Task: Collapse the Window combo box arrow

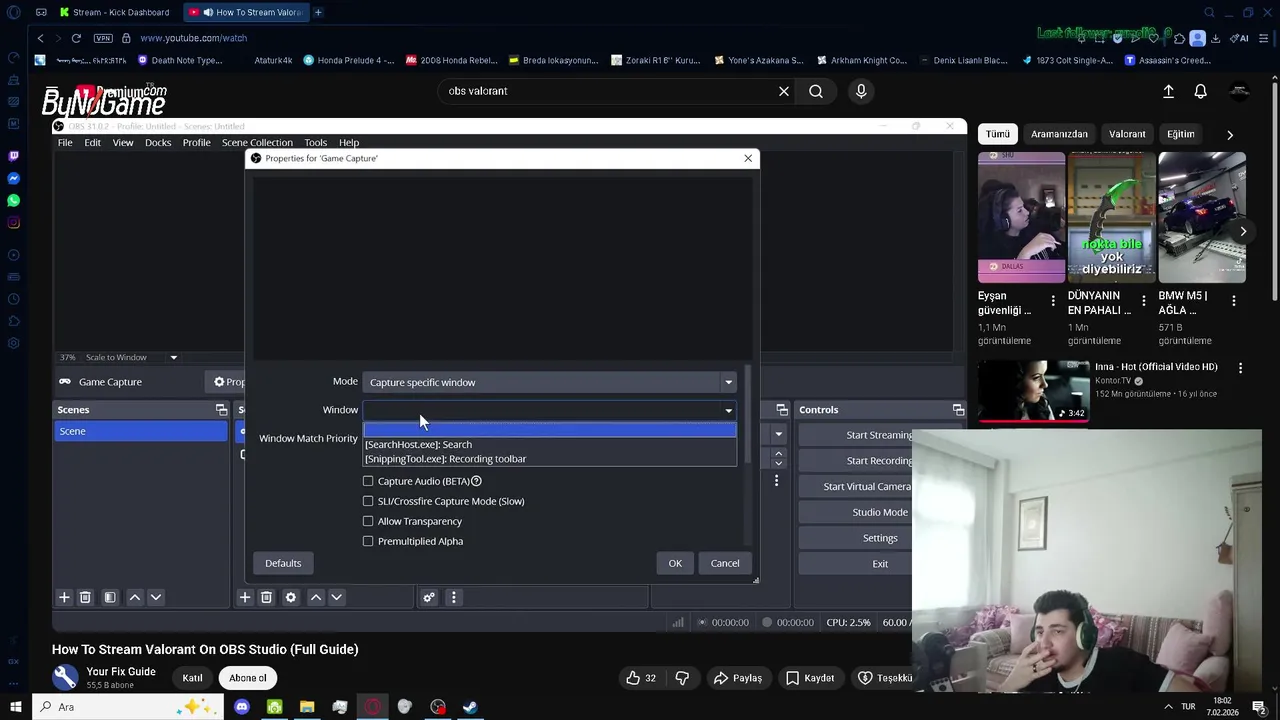Action: tap(728, 410)
